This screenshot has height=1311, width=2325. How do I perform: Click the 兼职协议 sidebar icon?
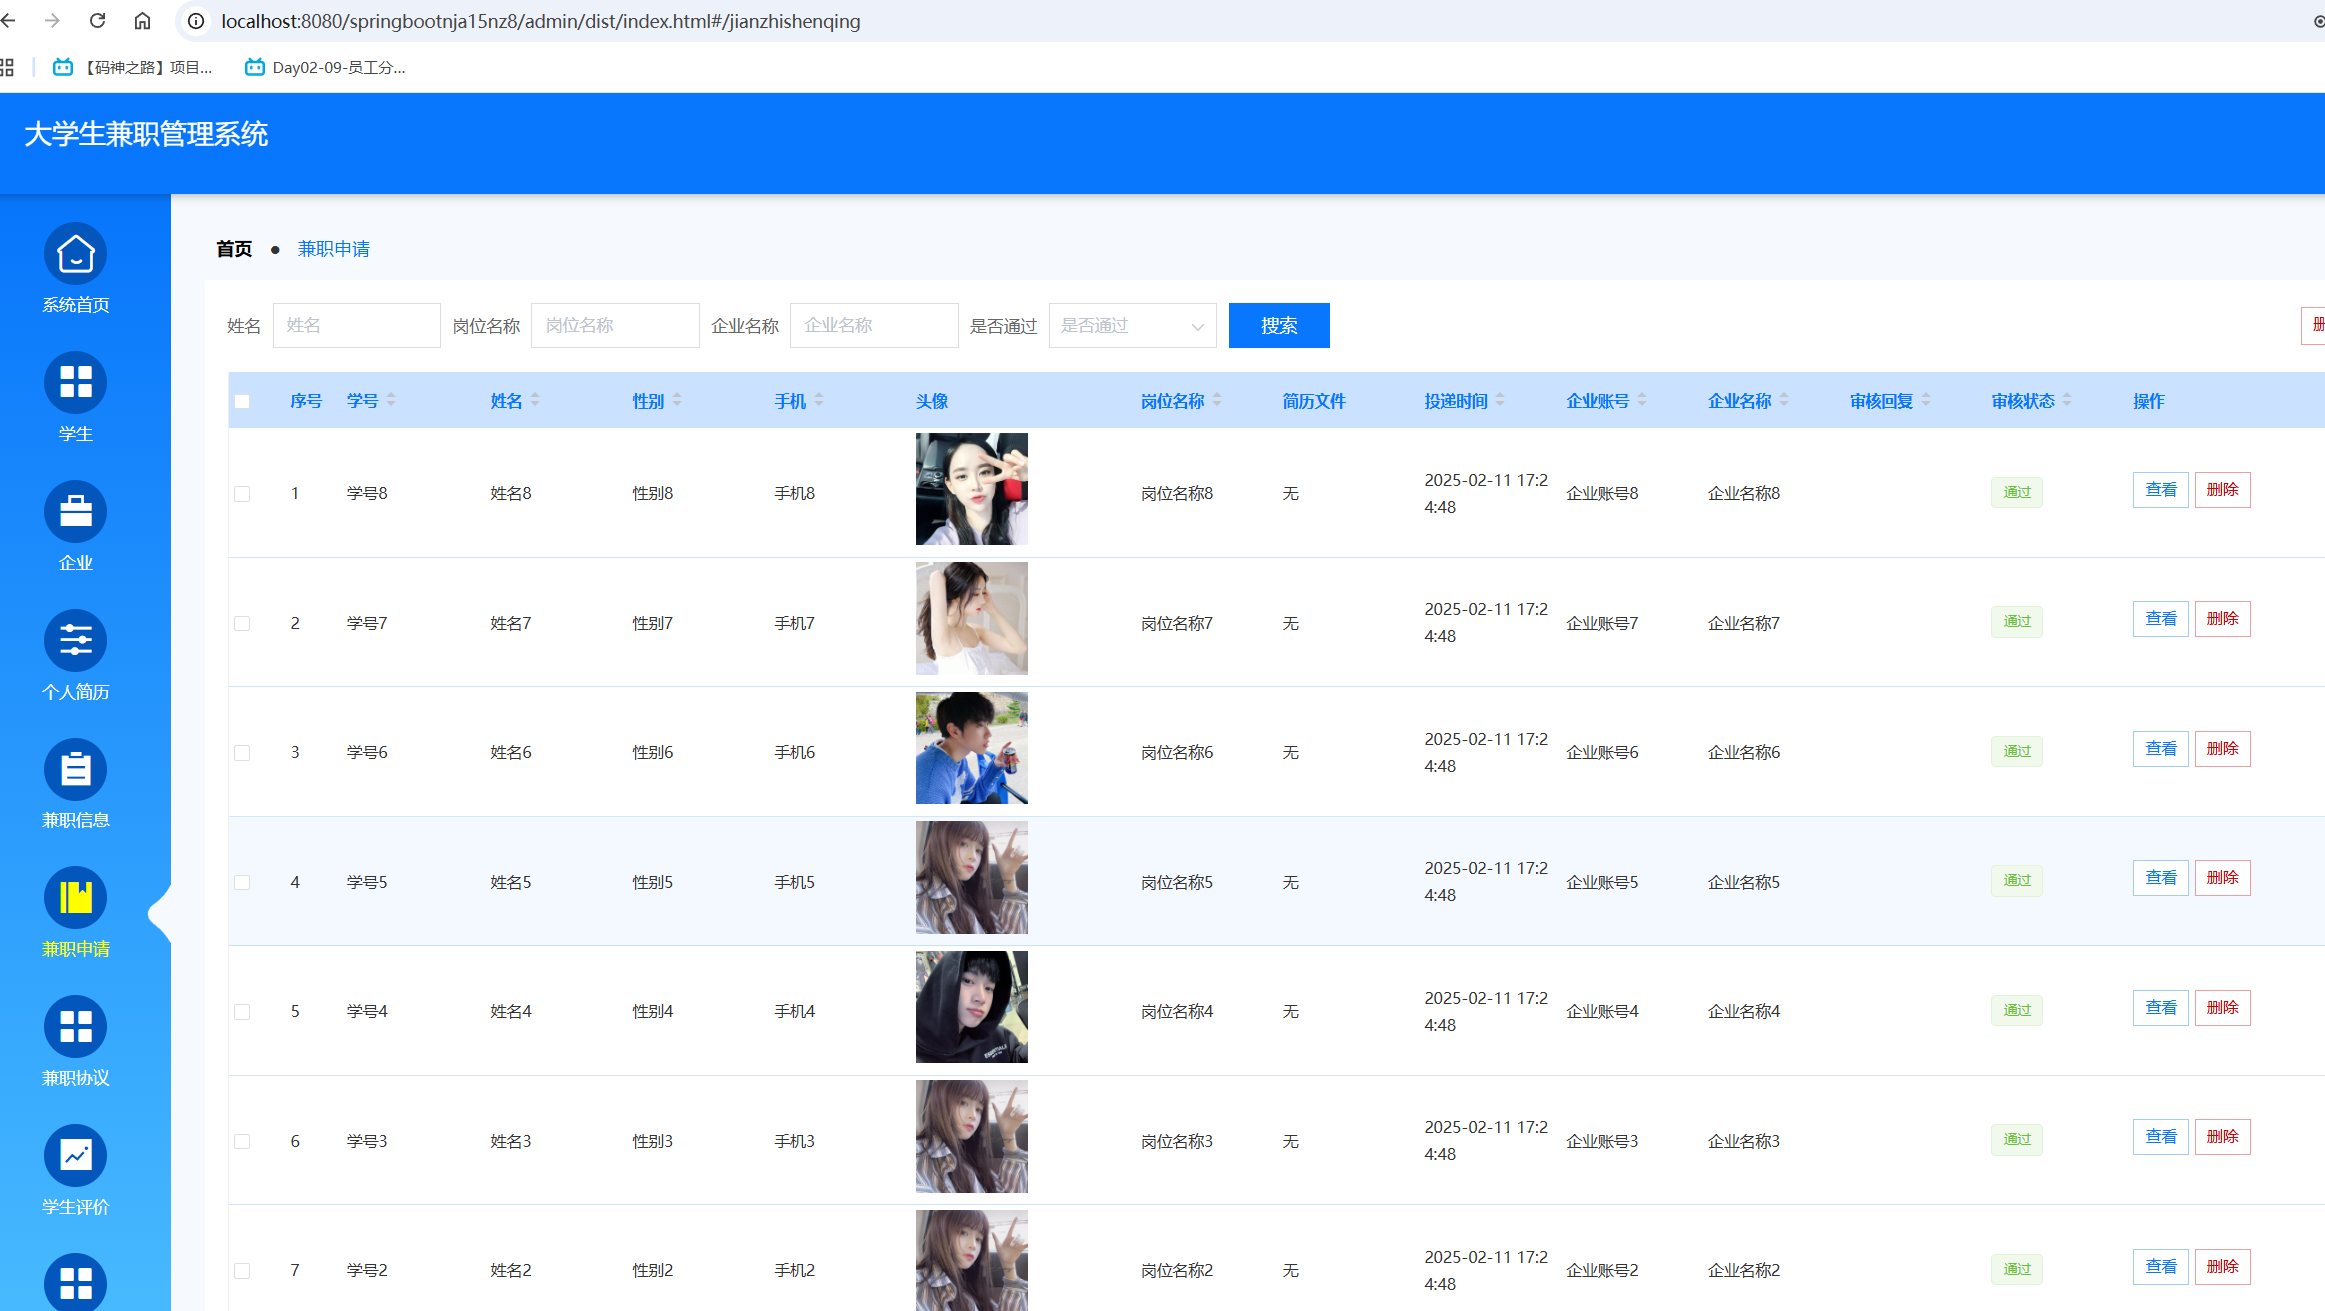point(75,1027)
